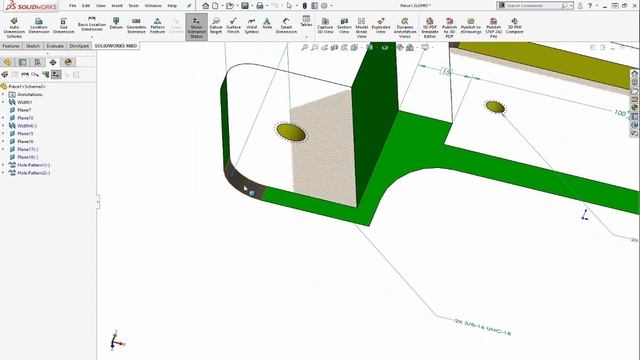
Task: Insert a Surface Finish symbol
Action: (x=233, y=26)
